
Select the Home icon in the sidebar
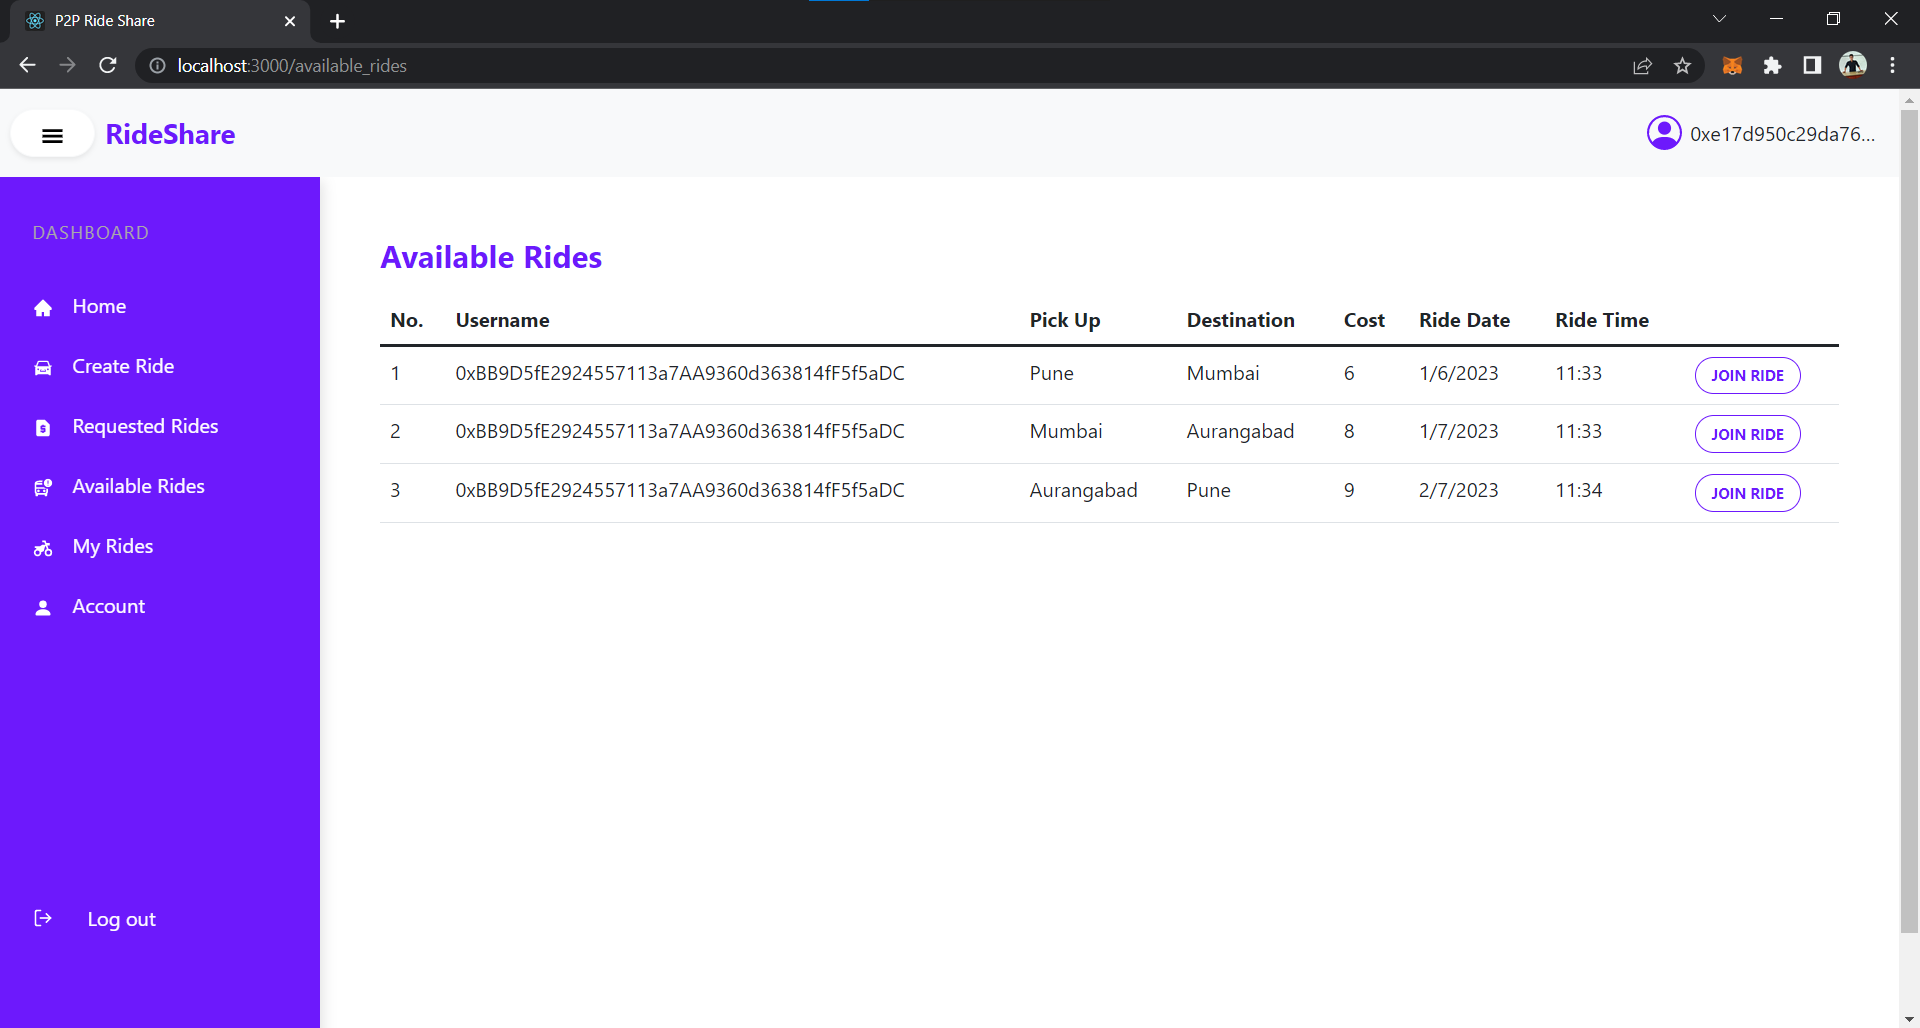(x=43, y=307)
